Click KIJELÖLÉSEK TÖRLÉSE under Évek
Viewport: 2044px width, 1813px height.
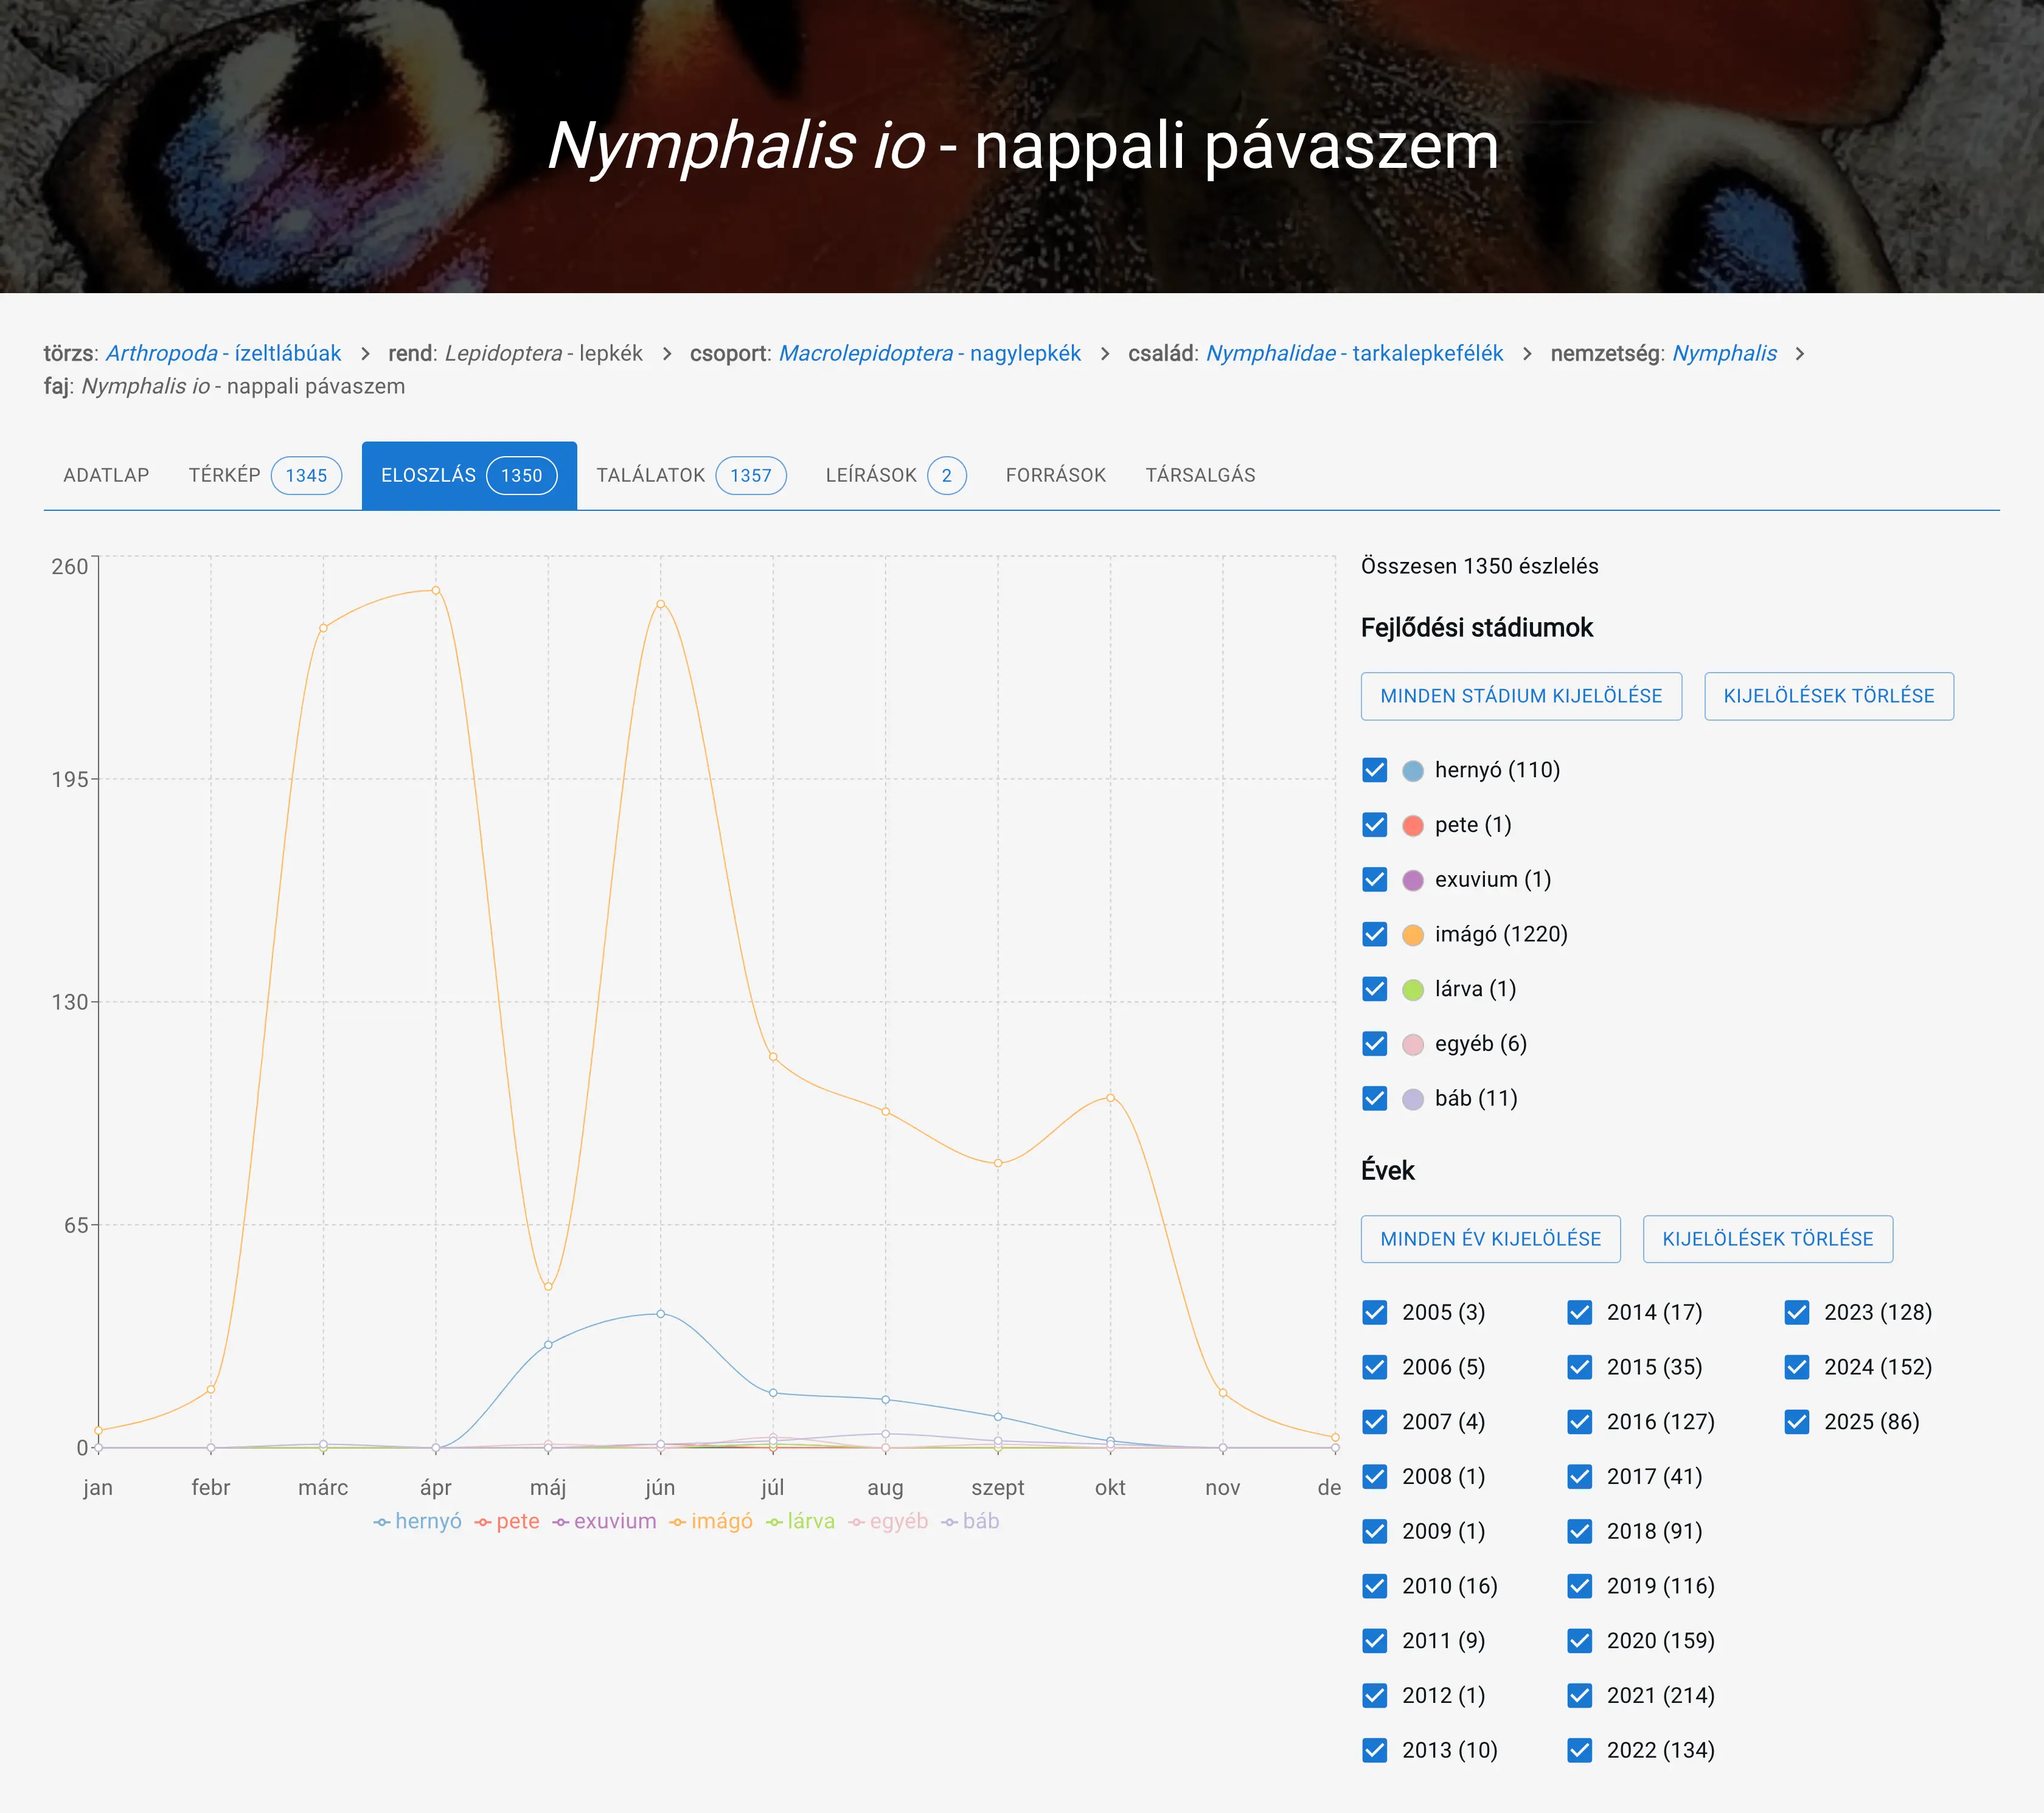point(1767,1239)
